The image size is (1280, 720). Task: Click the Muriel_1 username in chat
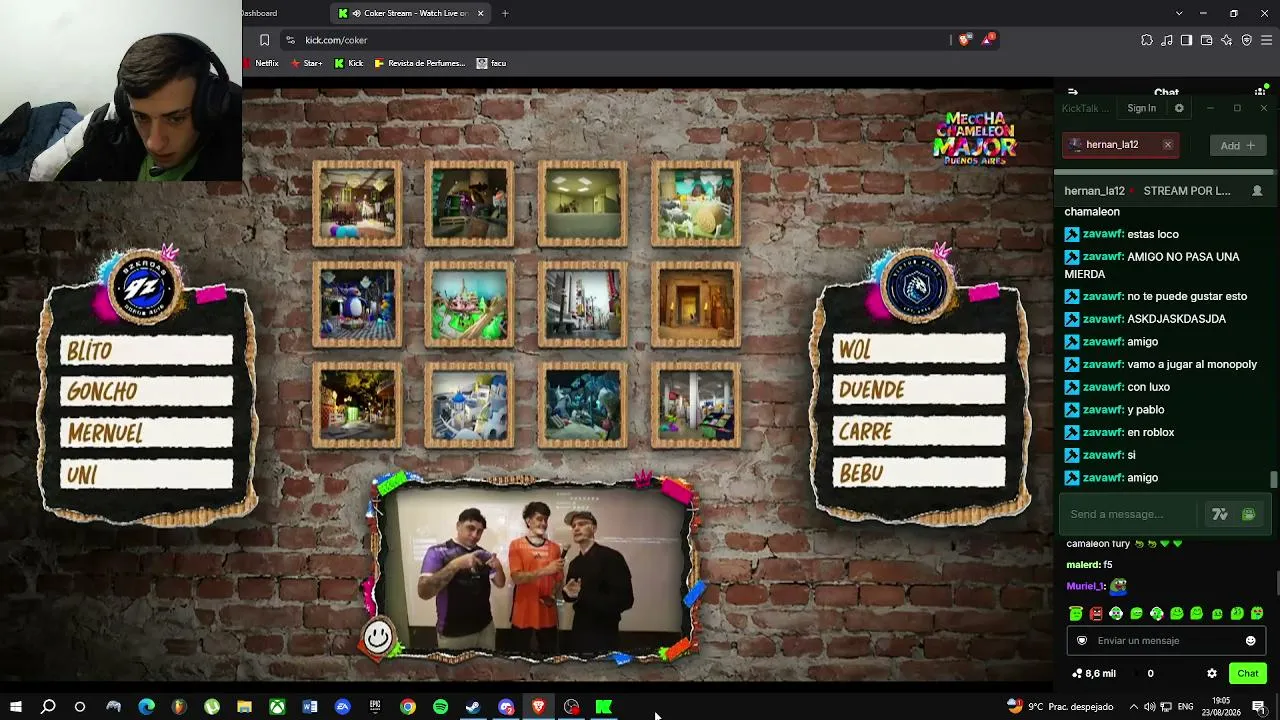click(x=1085, y=587)
